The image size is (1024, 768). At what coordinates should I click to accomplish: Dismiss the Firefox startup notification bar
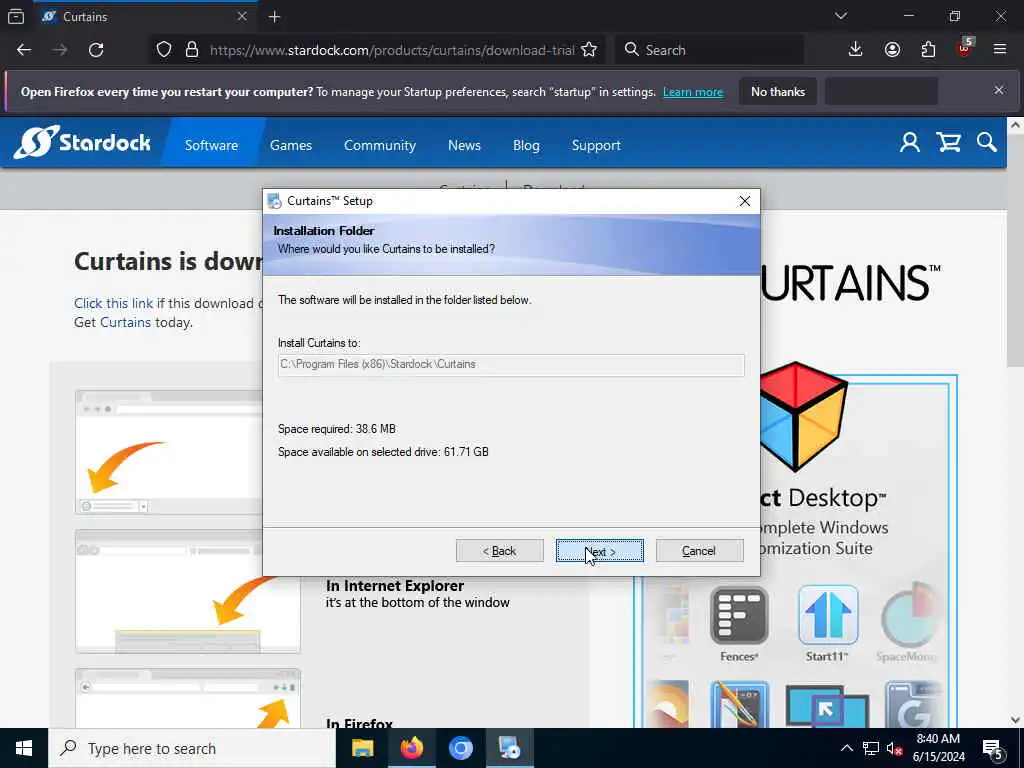click(x=999, y=90)
